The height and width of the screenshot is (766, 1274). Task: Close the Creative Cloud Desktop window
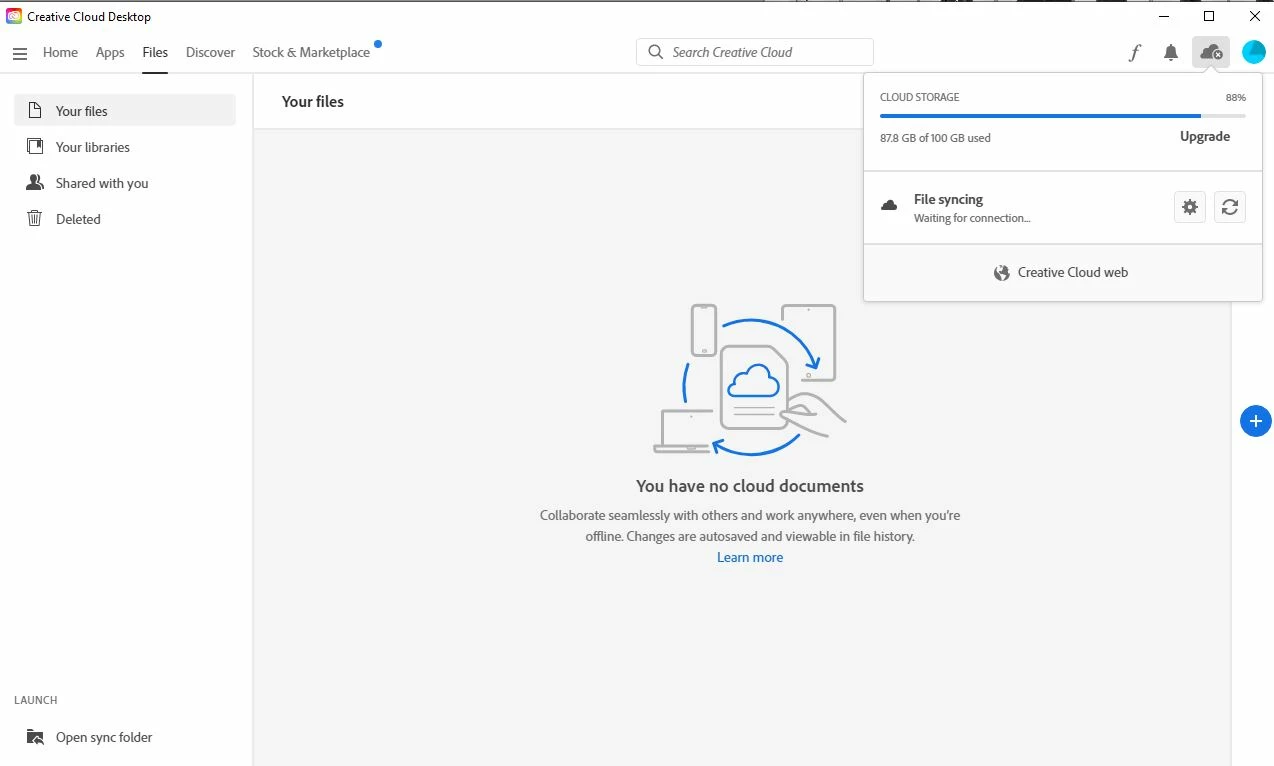point(1255,16)
